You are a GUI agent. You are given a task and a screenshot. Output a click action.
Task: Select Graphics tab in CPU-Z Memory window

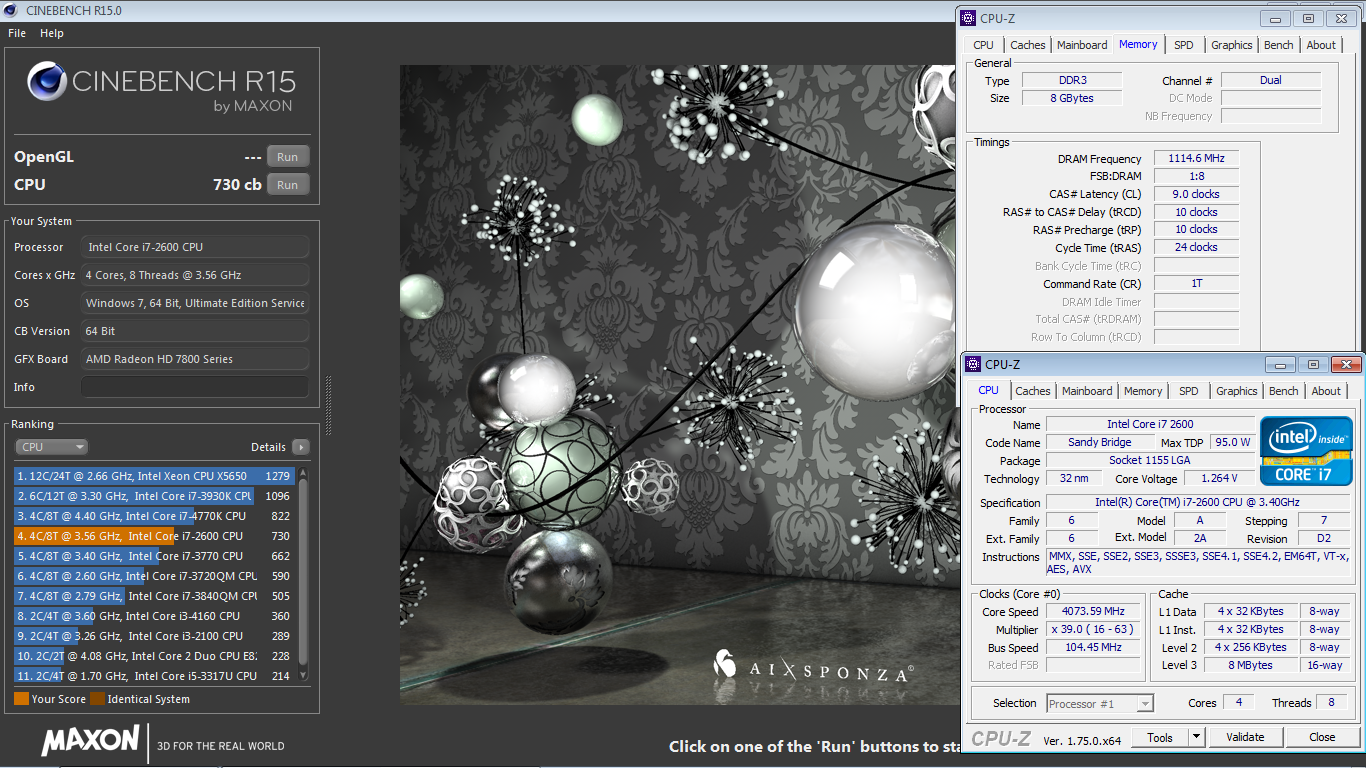point(1232,45)
